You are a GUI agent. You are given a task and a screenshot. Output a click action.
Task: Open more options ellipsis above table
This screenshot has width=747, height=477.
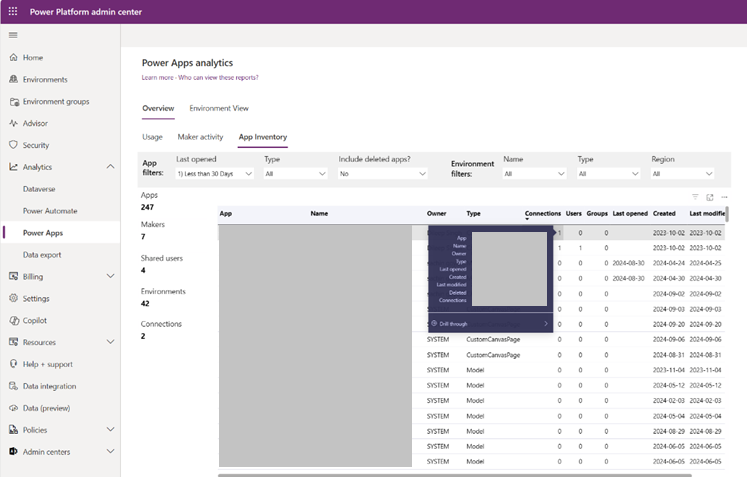tap(724, 197)
